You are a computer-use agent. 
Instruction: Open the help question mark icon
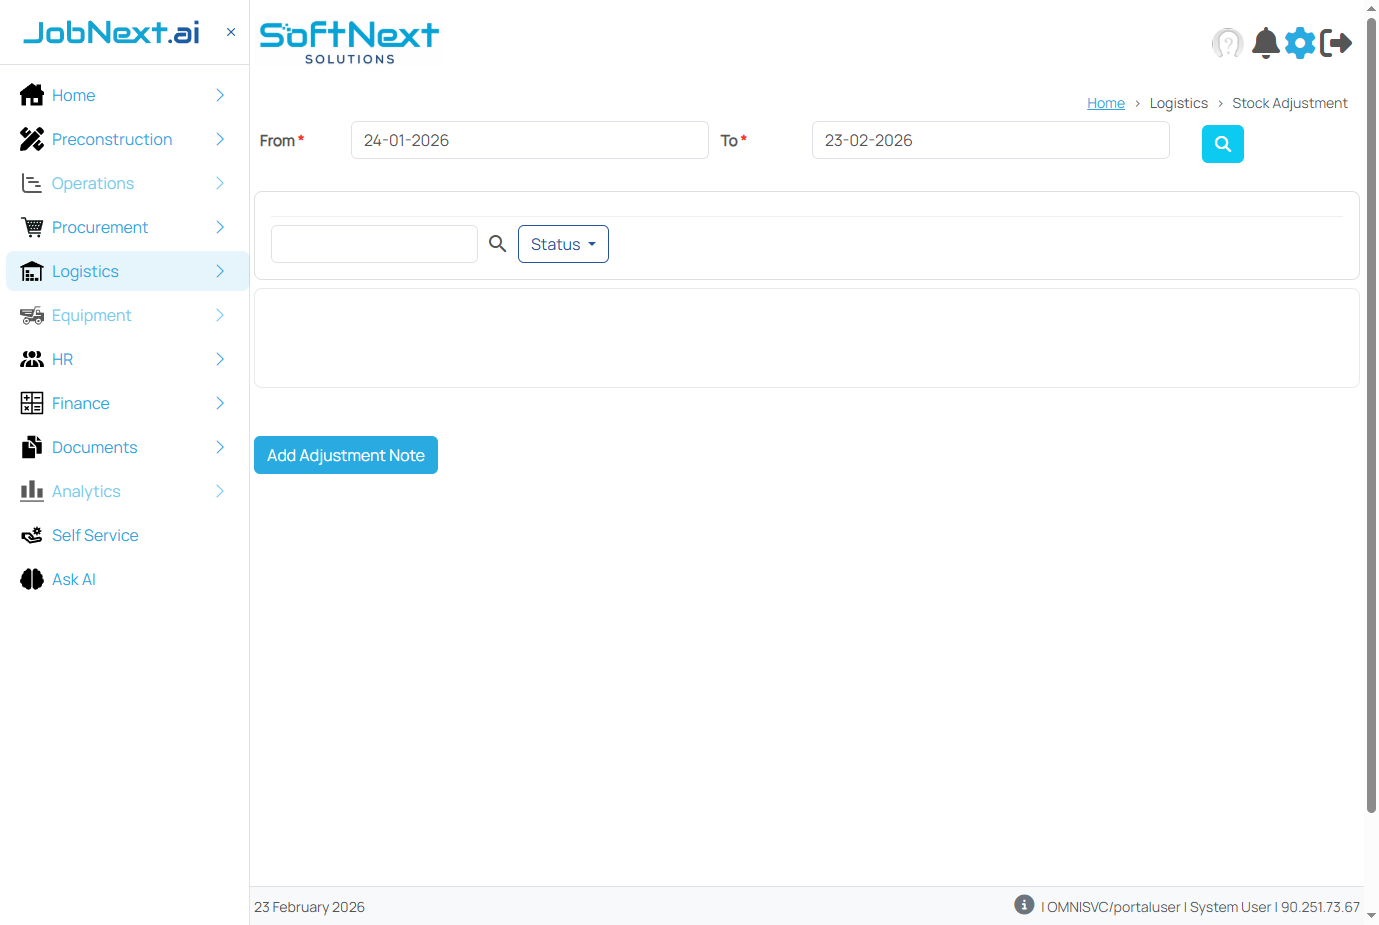(1227, 43)
